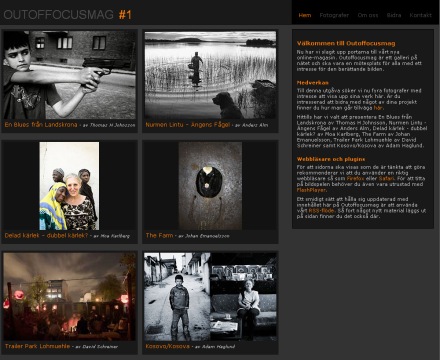Image resolution: width=440 pixels, height=360 pixels.
Task: Click 'av Anders Alm' byline
Action: click(x=251, y=125)
